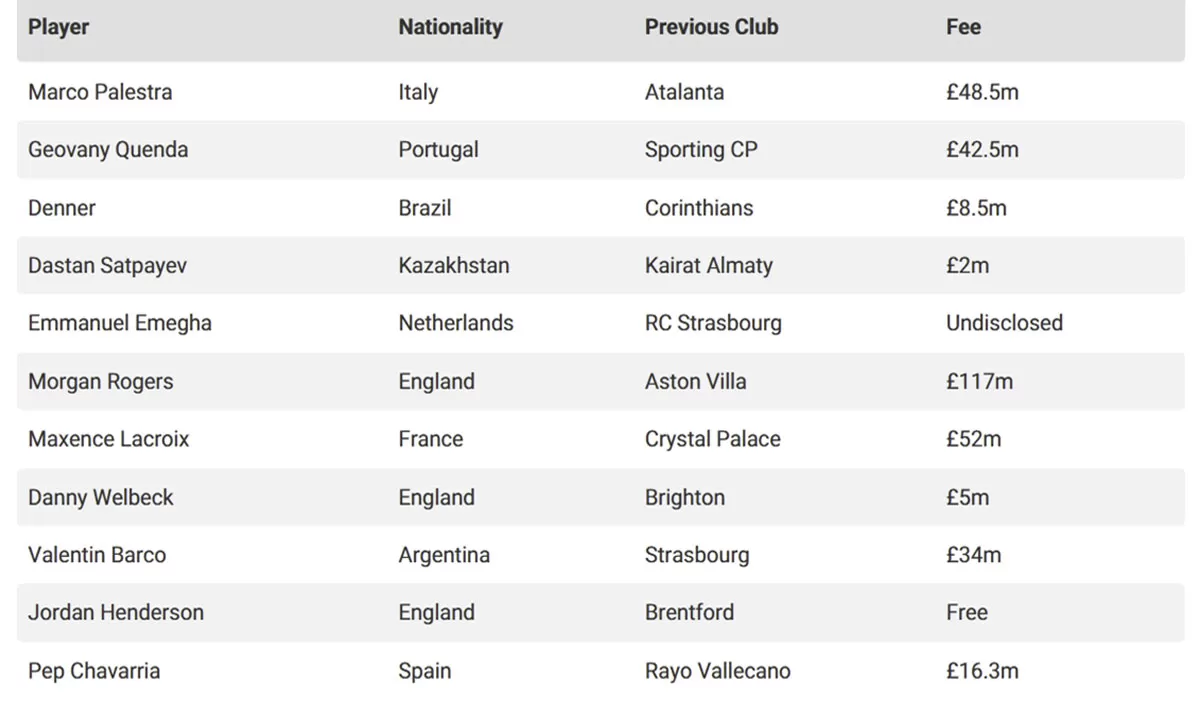Viewport: 1200px width, 716px height.
Task: Click the Nationality column header
Action: pyautogui.click(x=450, y=27)
